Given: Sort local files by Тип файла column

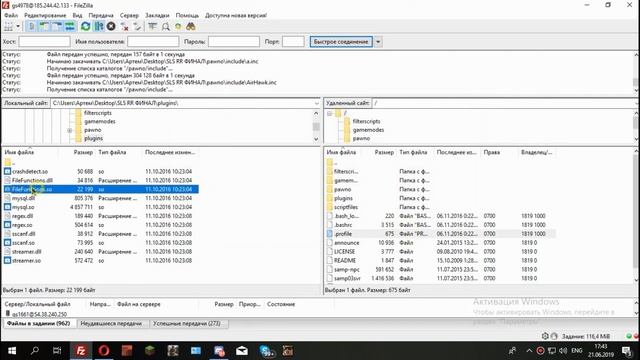Looking at the screenshot, I should (x=112, y=152).
